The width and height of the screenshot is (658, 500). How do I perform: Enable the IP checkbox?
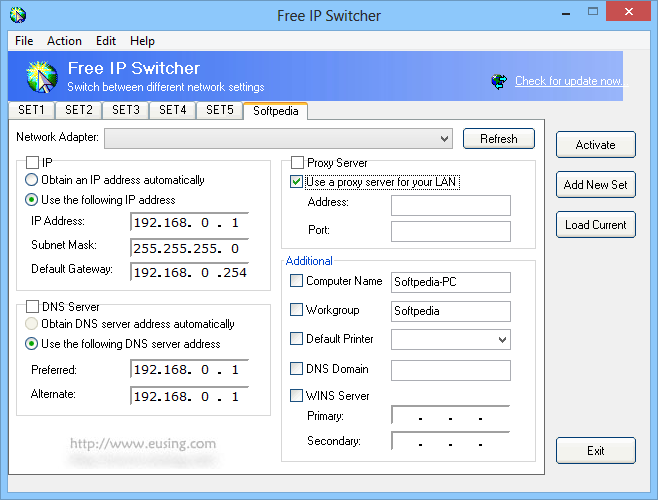coord(32,162)
